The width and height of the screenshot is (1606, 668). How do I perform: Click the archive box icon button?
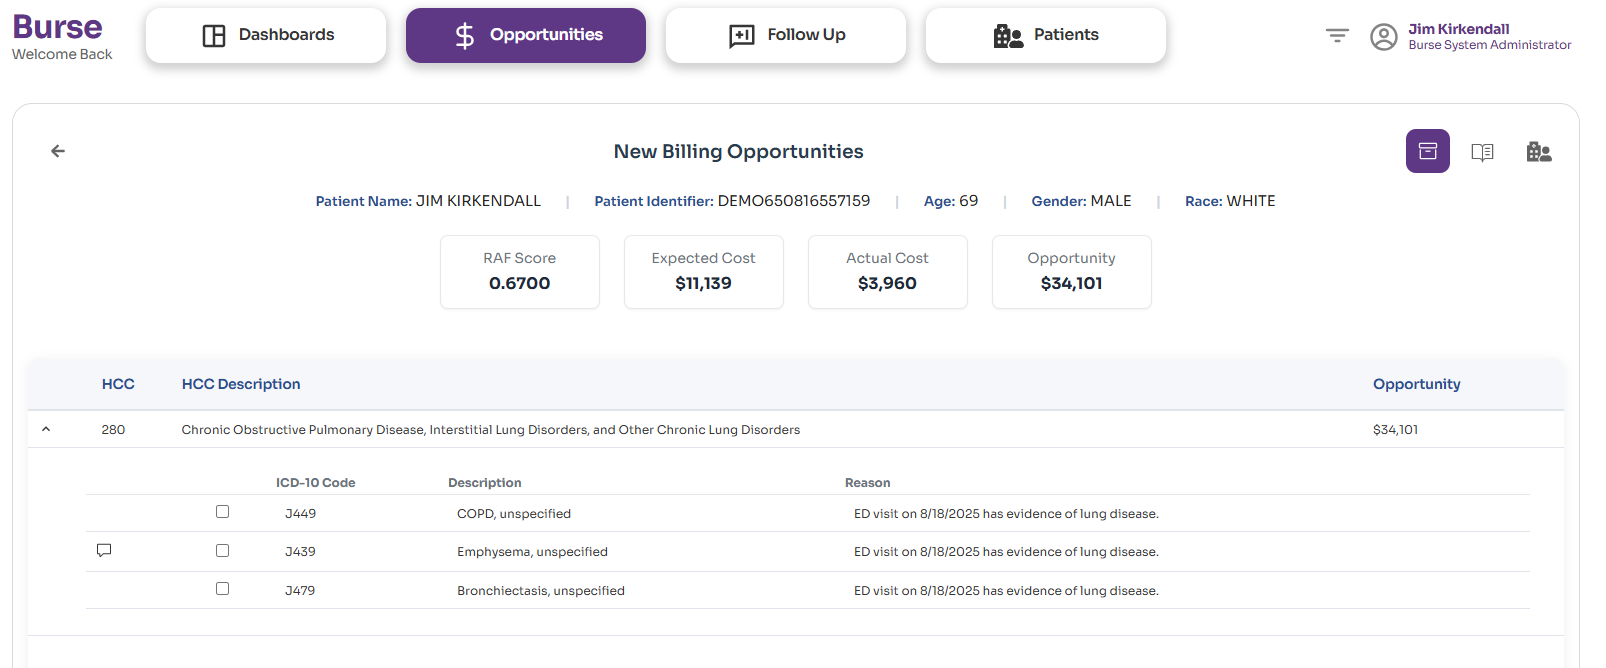click(1427, 151)
